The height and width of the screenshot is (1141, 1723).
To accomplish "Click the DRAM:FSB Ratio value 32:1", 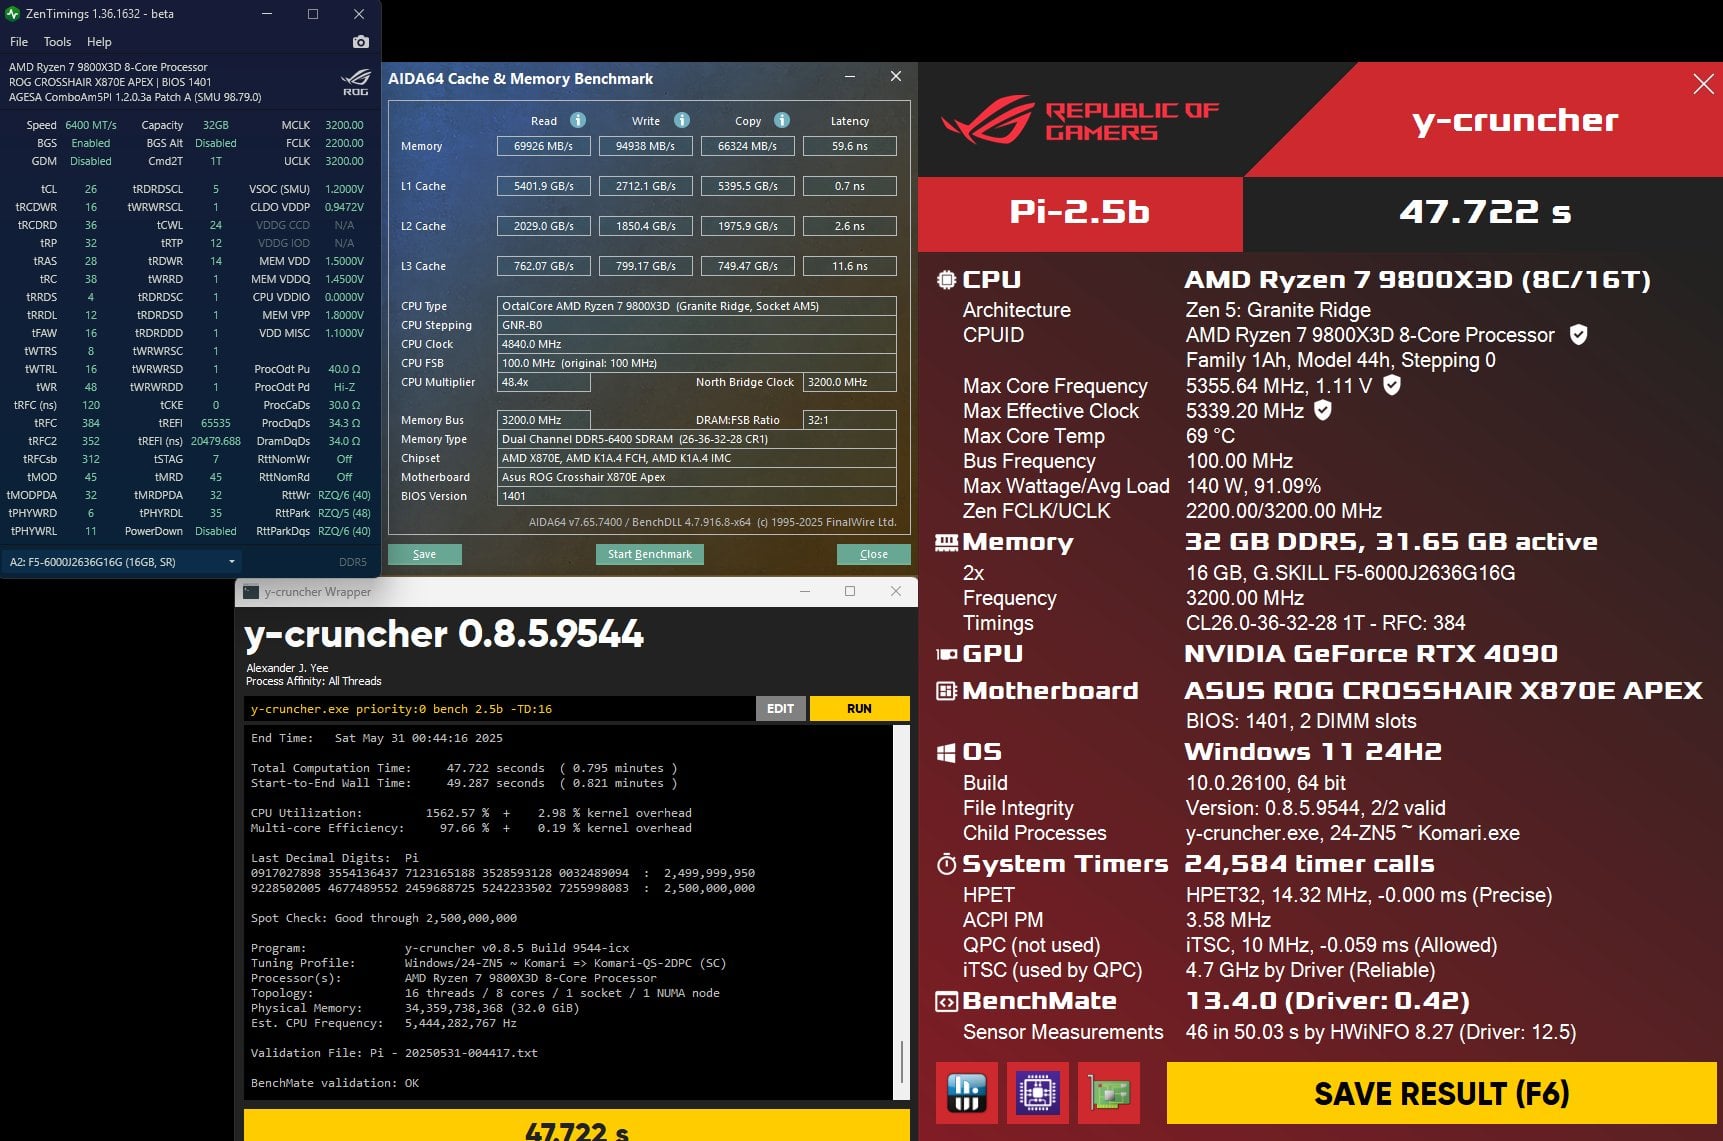I will click(850, 420).
